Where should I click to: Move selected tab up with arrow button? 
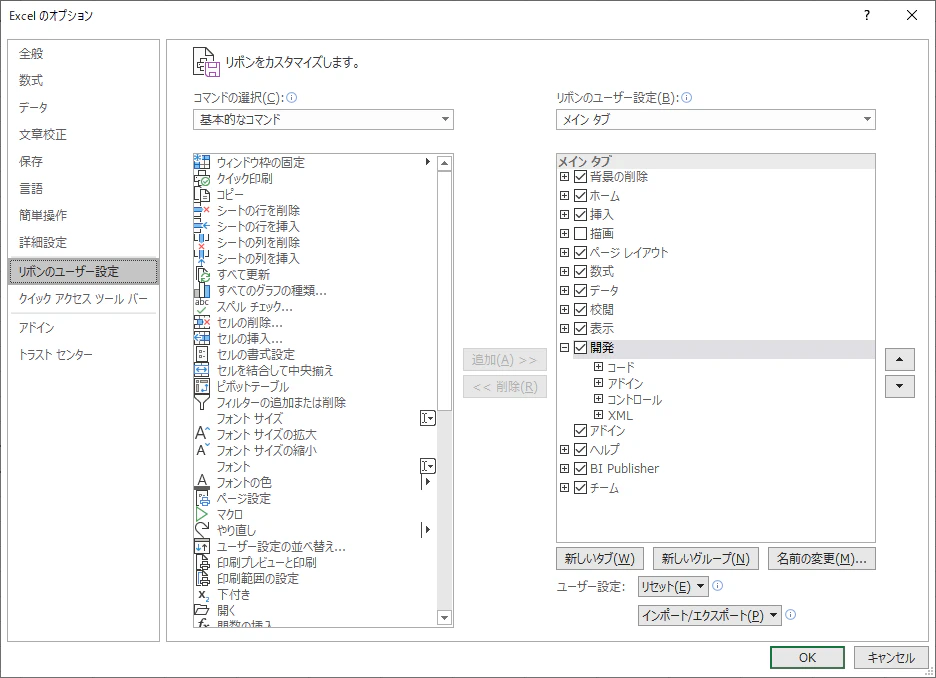[x=900, y=360]
